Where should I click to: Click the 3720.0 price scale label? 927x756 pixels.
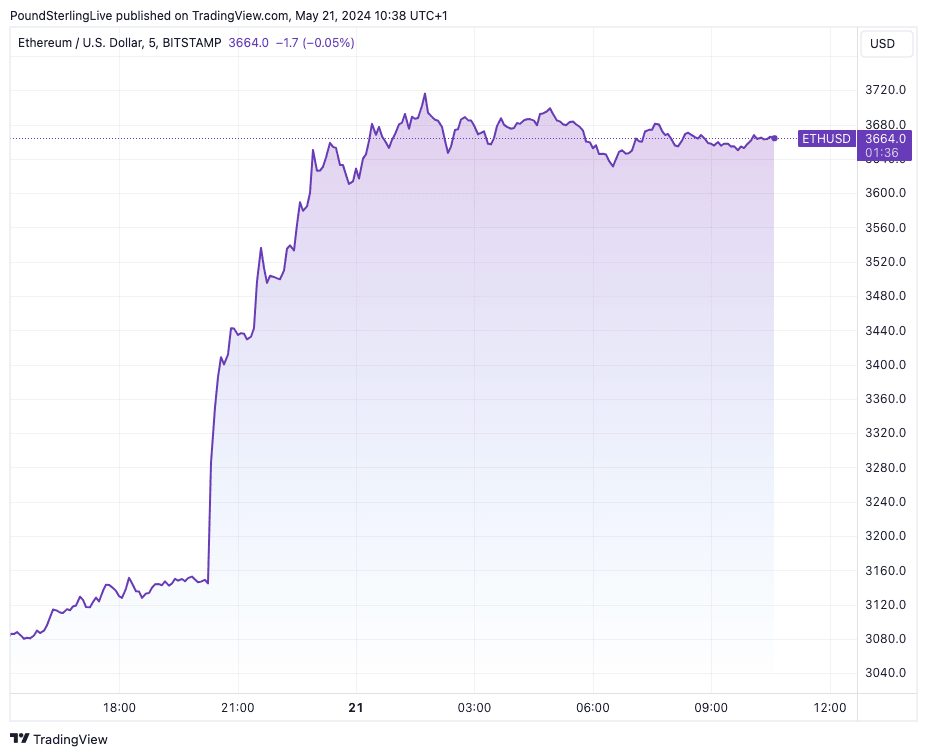(885, 90)
